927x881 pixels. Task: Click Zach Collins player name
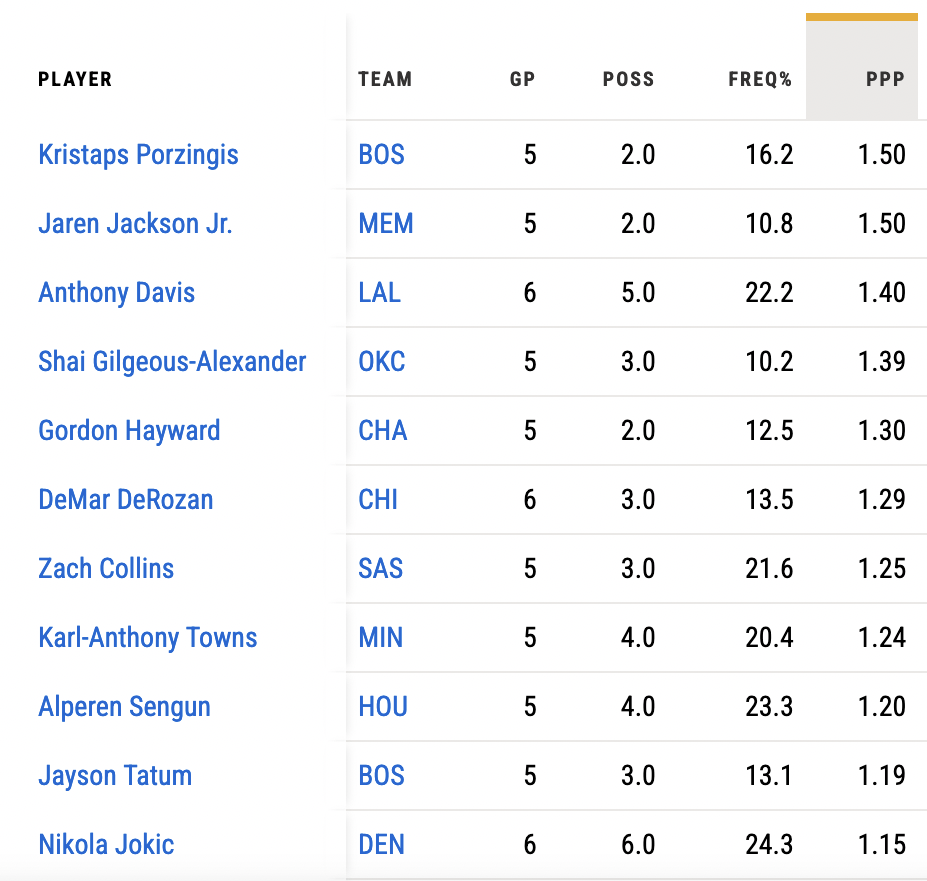click(x=106, y=569)
